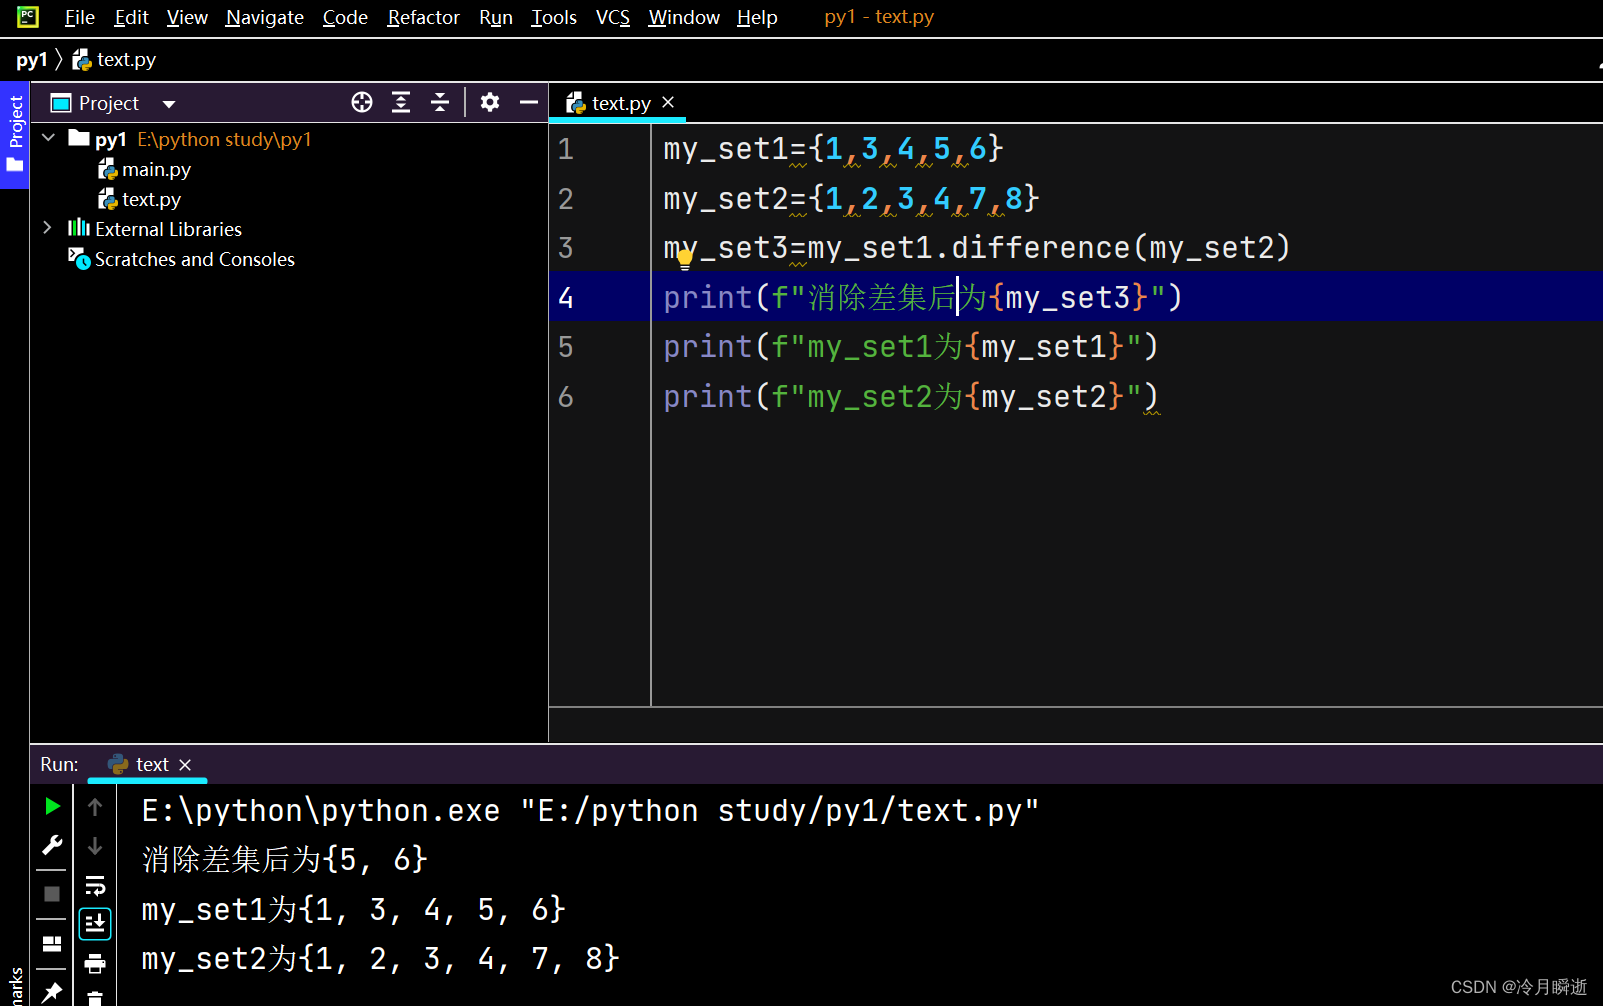Open Project panel options gear
This screenshot has width=1603, height=1006.
(489, 102)
